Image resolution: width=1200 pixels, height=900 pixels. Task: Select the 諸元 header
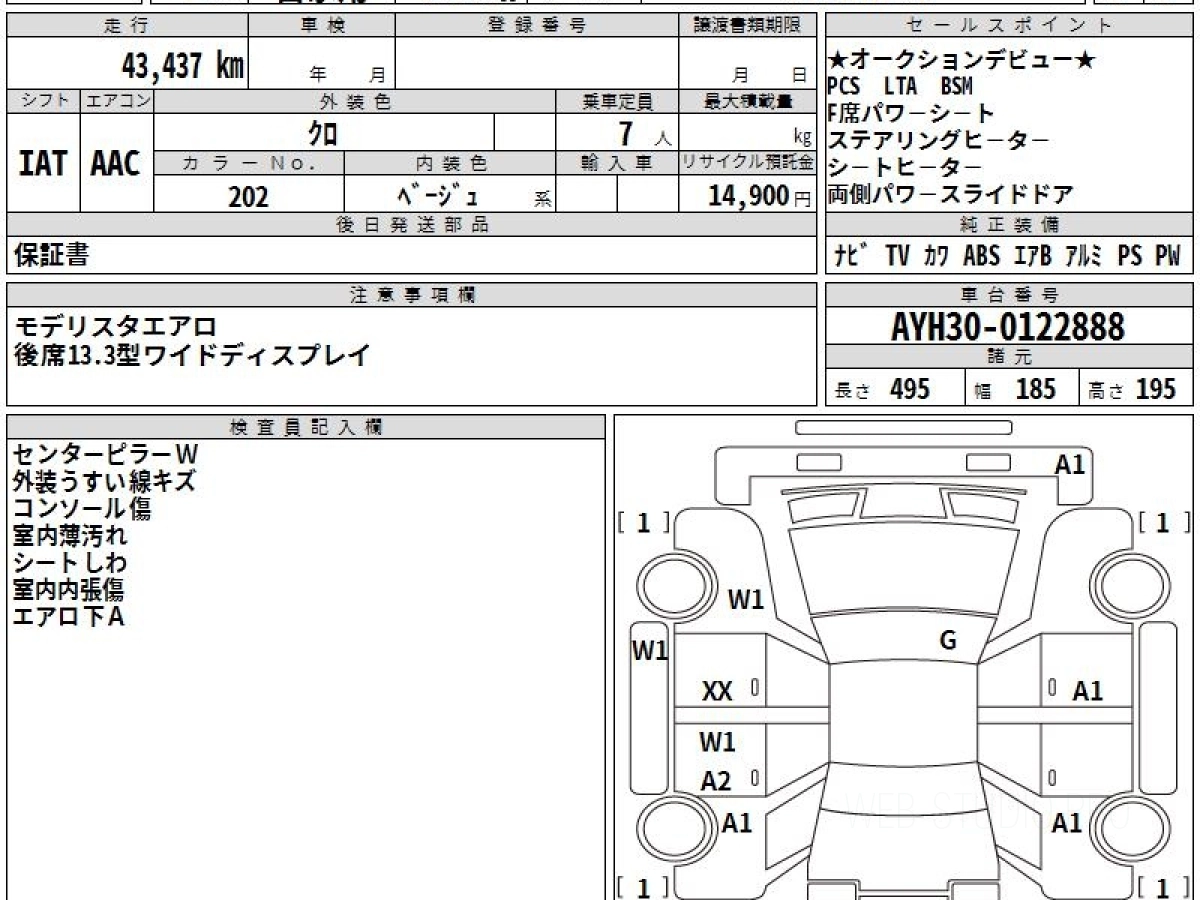pos(1010,357)
